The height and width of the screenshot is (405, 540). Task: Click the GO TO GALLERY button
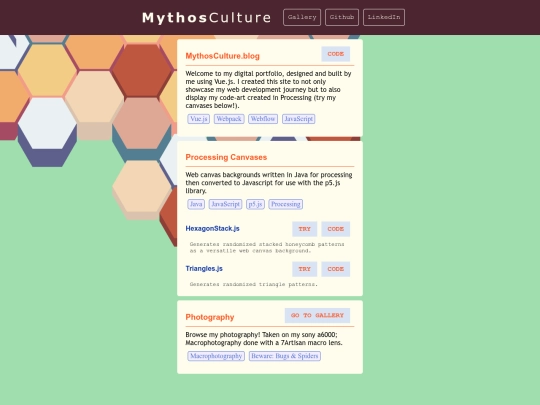[x=318, y=315]
